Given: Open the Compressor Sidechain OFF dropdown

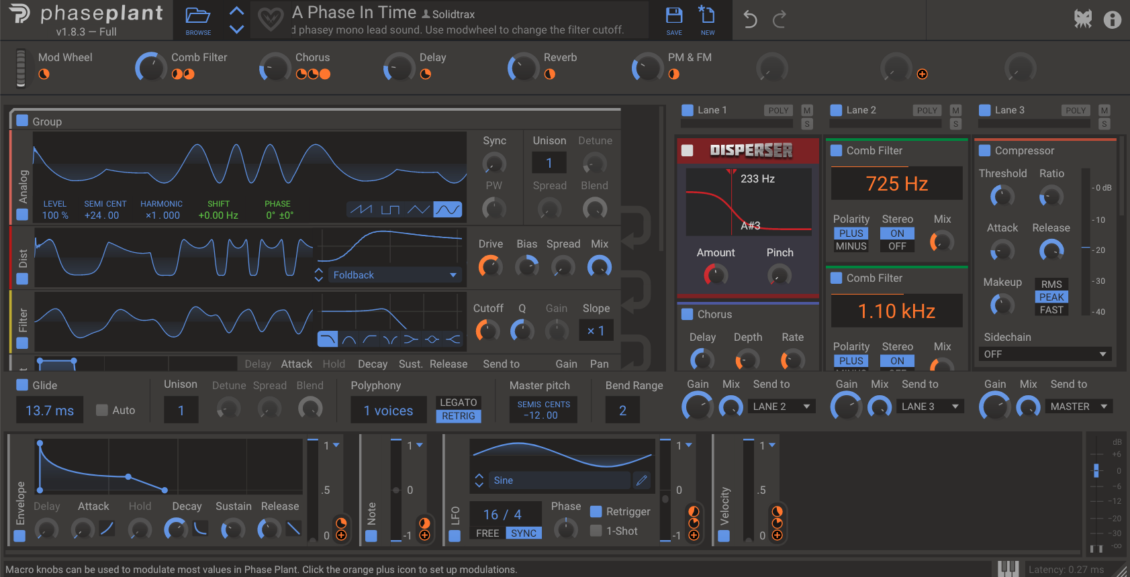Looking at the screenshot, I should [x=1045, y=354].
